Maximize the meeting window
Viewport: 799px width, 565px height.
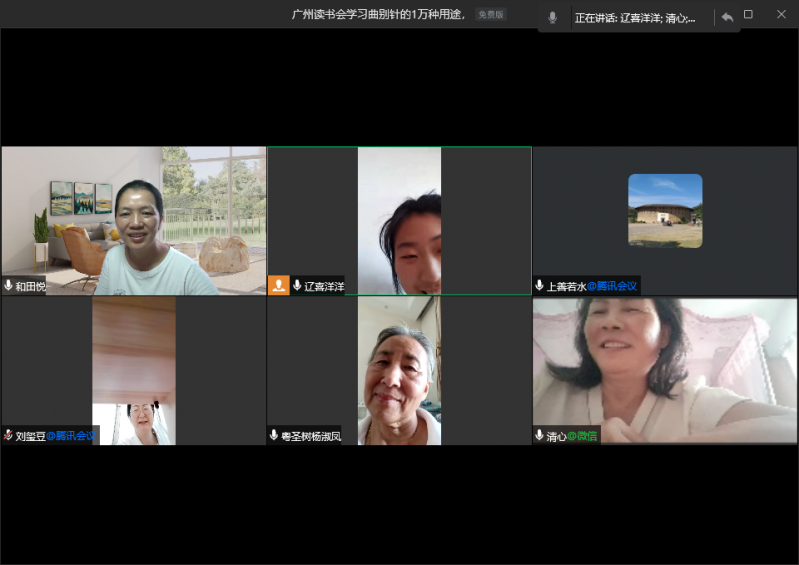[x=748, y=15]
